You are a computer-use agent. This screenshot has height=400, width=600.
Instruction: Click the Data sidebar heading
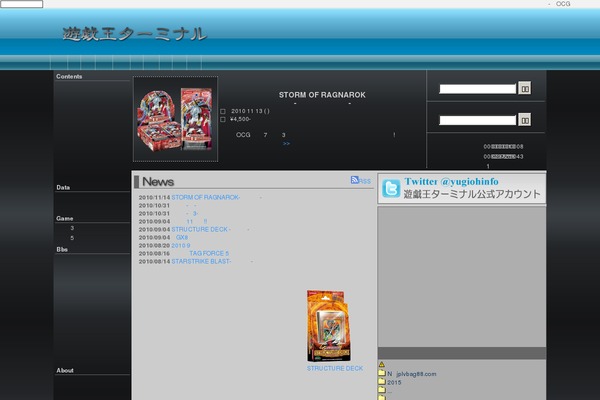63,188
